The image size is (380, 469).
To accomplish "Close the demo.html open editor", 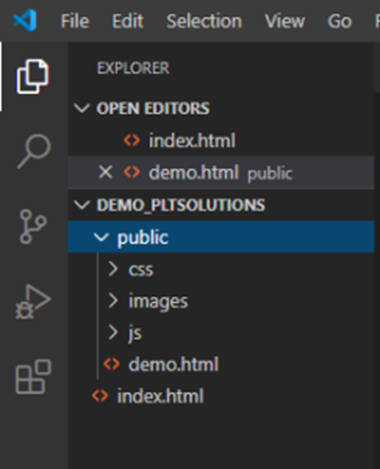I will click(x=105, y=173).
